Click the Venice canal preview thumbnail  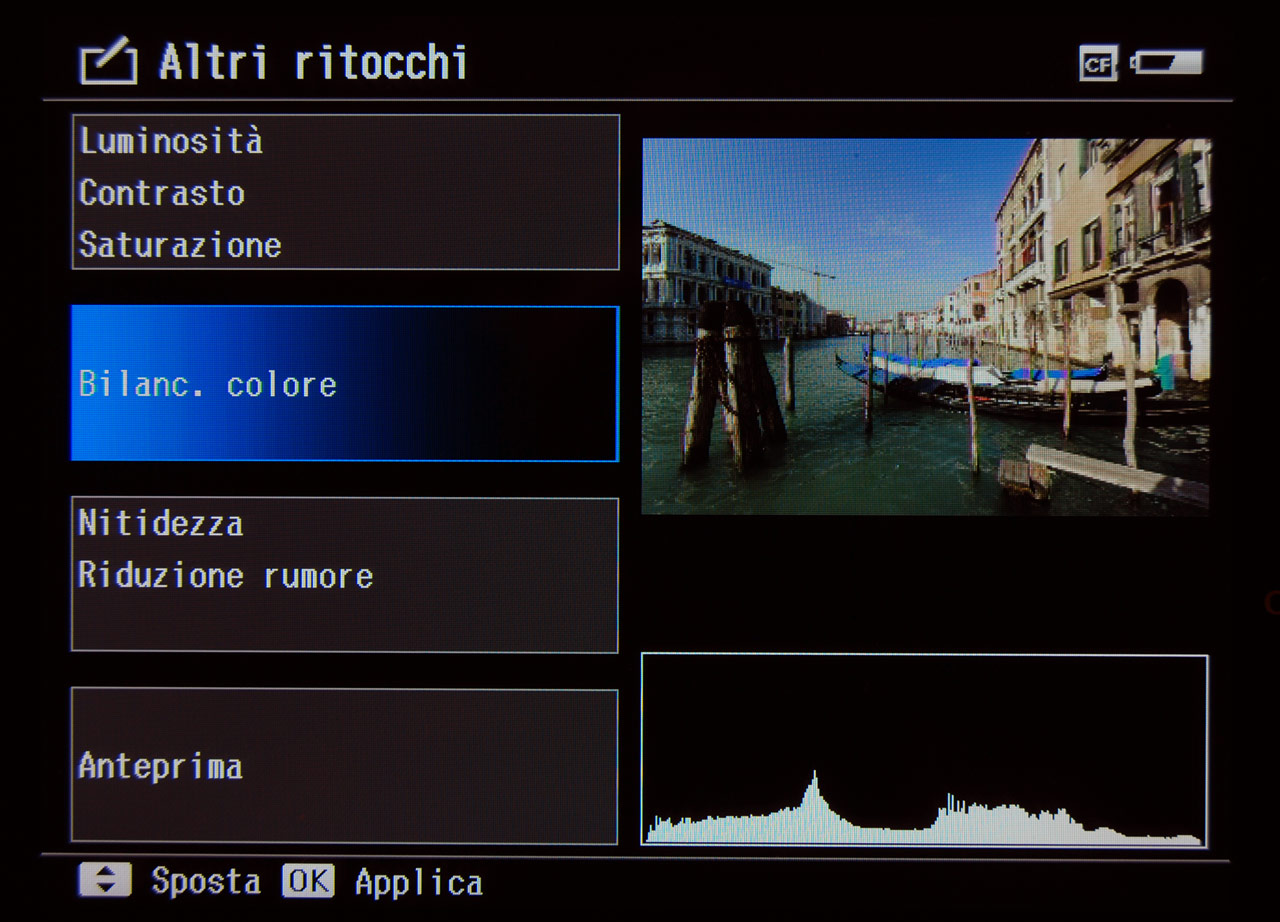click(926, 326)
